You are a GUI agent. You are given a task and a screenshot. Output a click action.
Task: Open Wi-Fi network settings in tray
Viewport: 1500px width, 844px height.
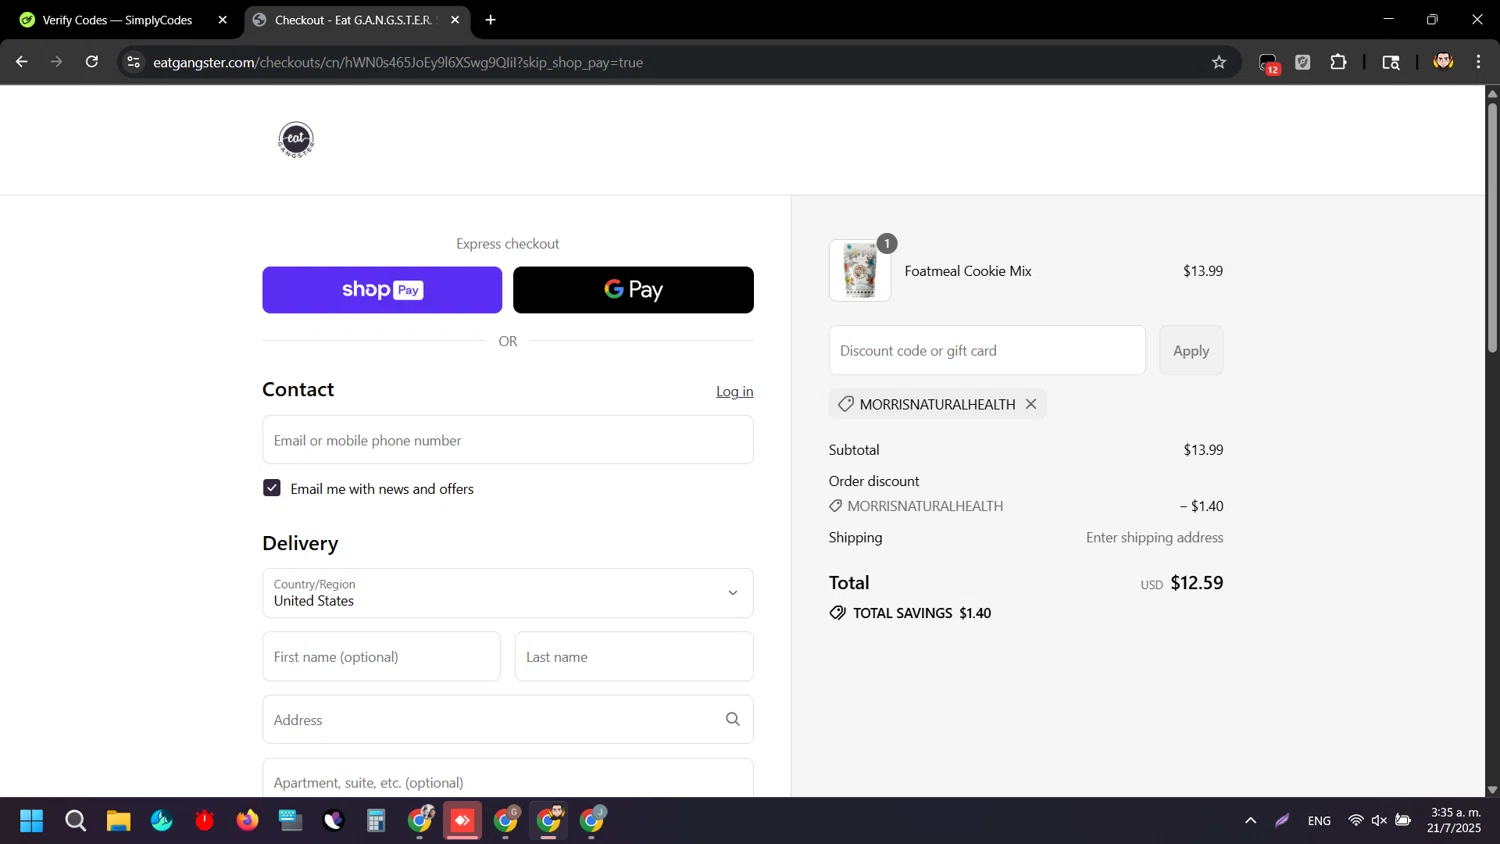click(x=1356, y=821)
